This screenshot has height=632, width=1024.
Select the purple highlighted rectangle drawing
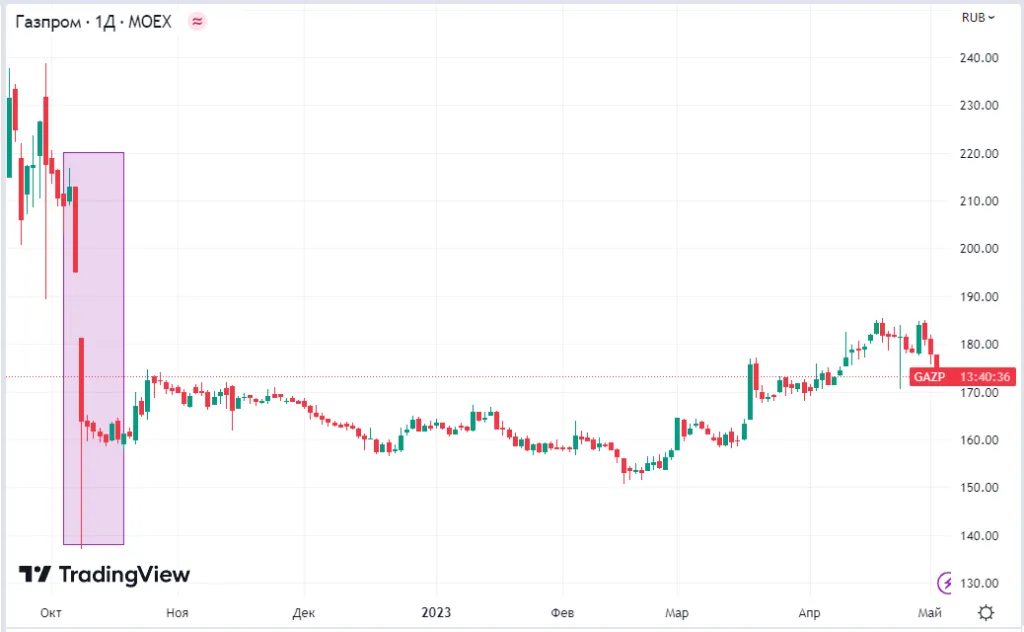(93, 348)
